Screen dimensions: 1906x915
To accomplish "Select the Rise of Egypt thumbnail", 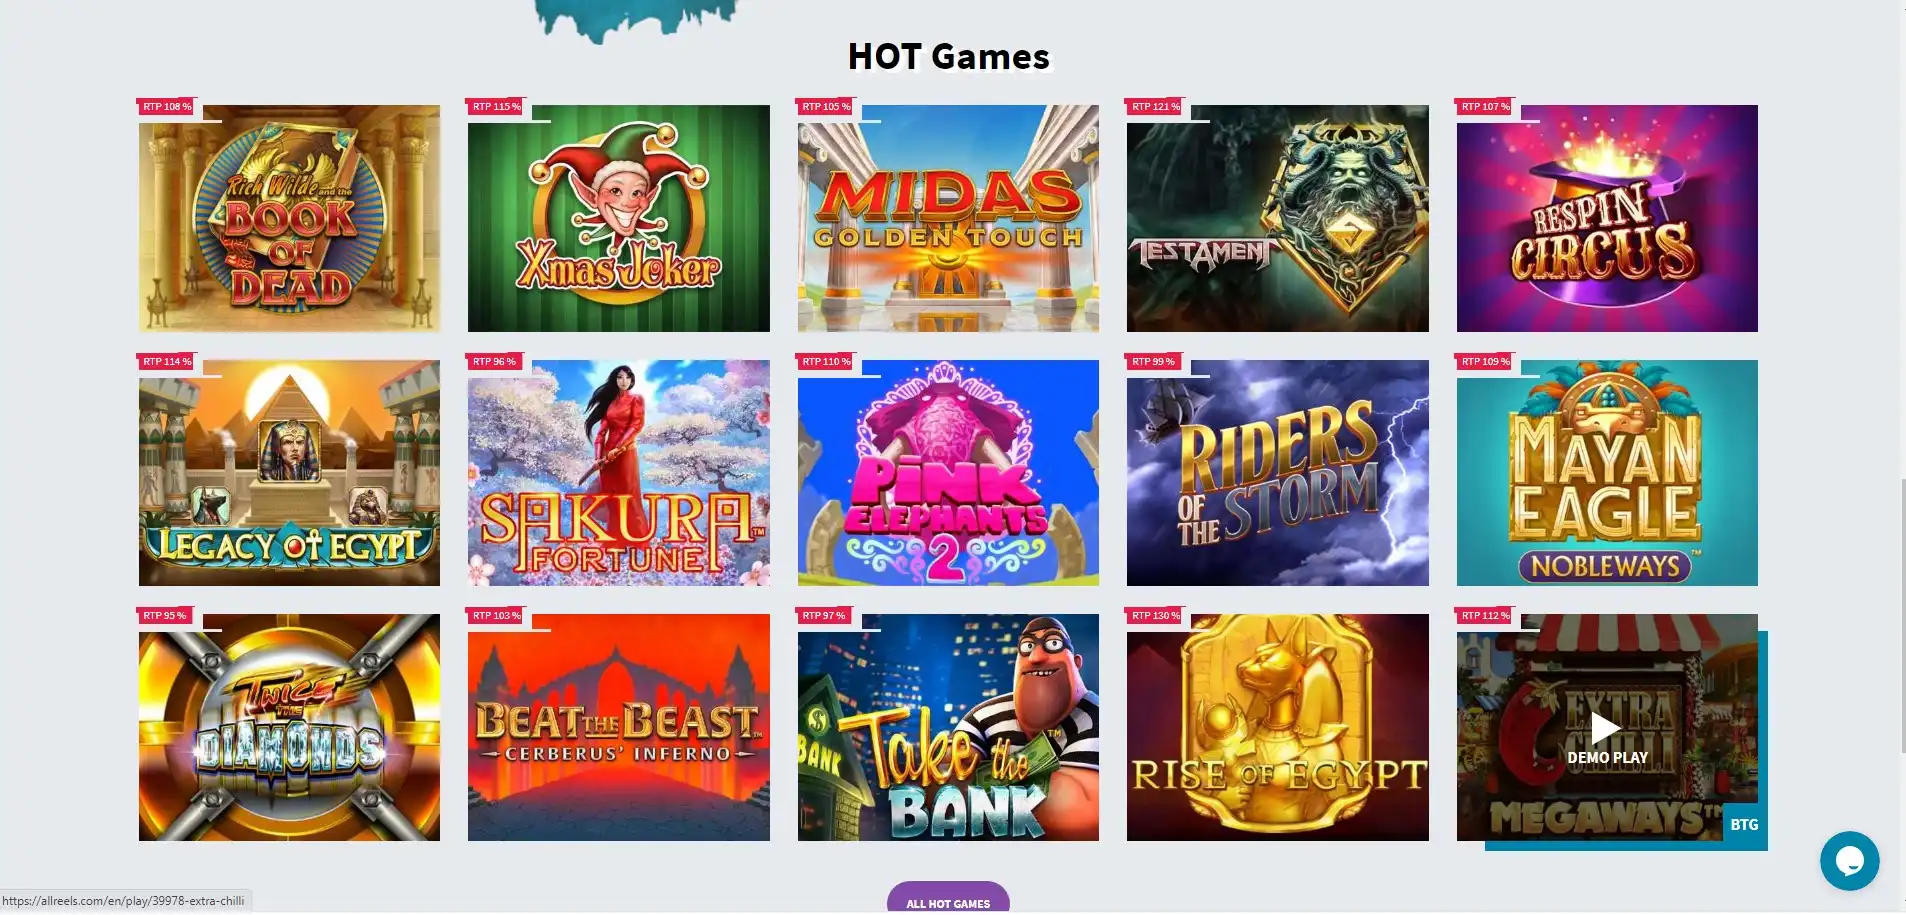I will (1278, 727).
